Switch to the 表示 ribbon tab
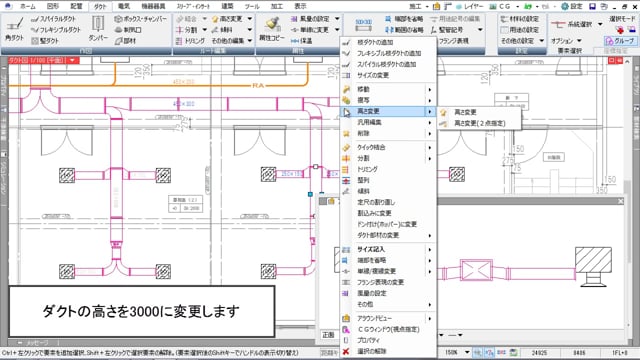The width and height of the screenshot is (640, 360). [x=300, y=7]
